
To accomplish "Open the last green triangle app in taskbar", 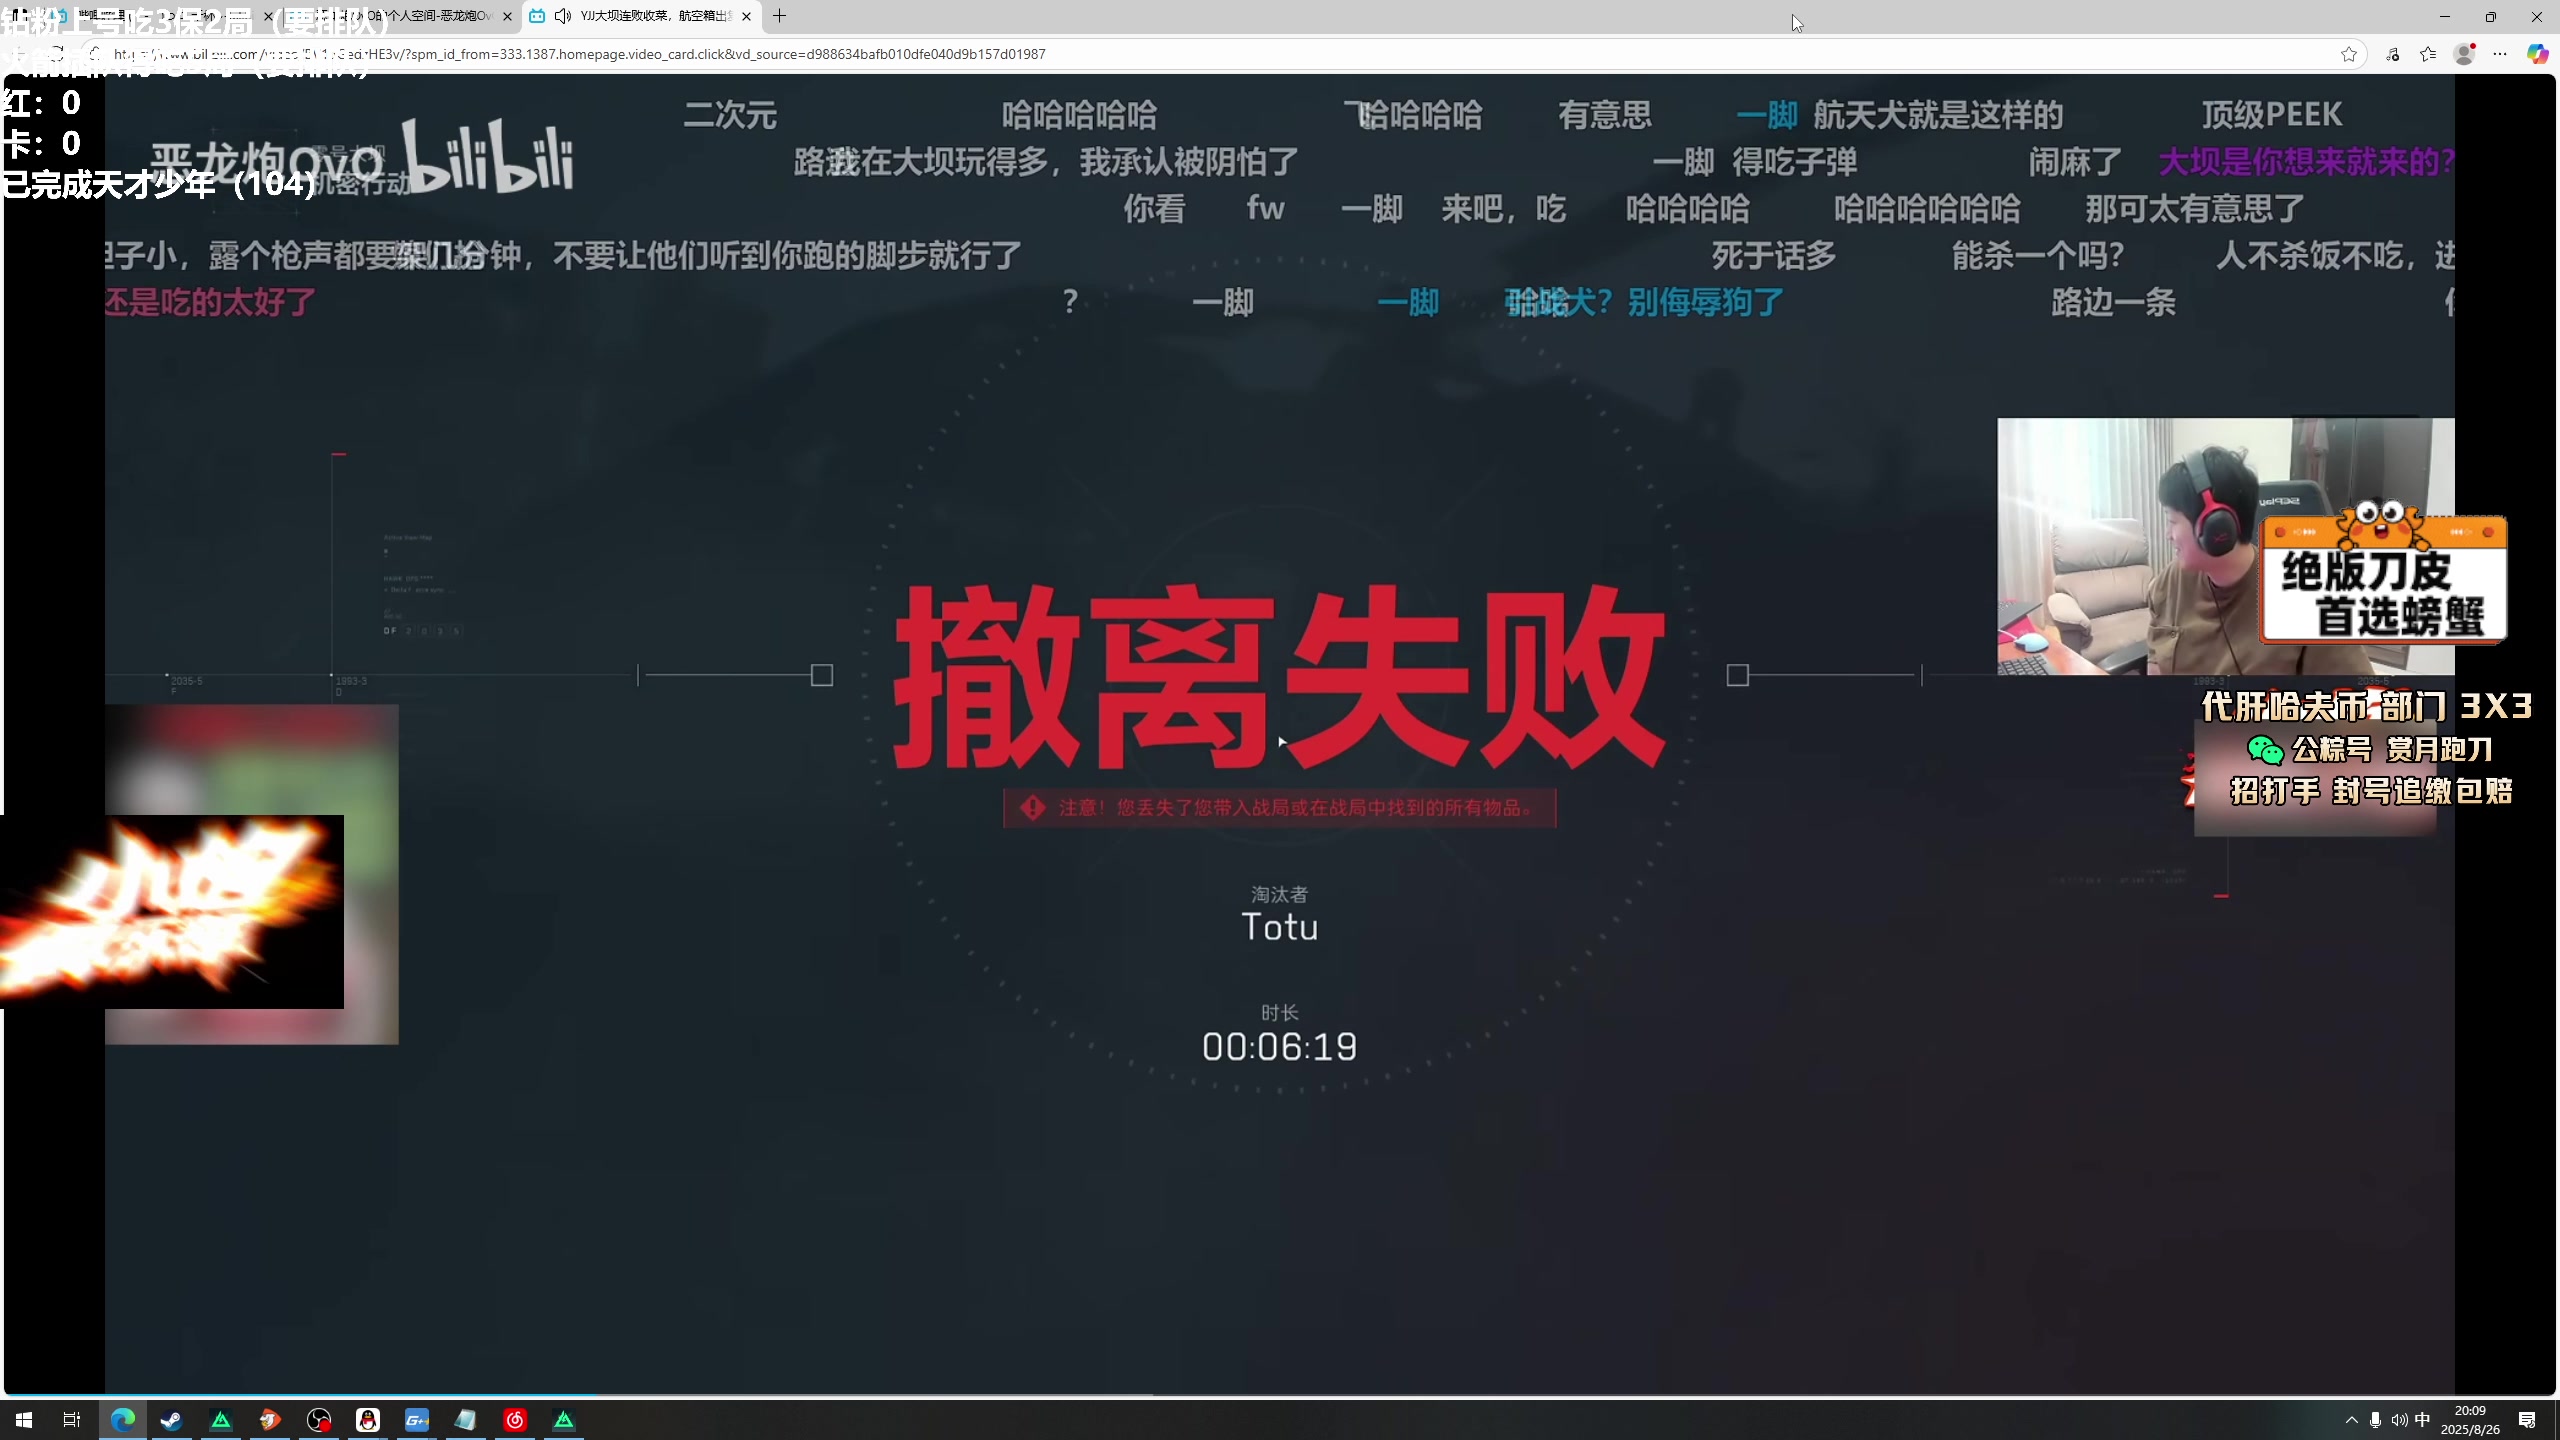I will pyautogui.click(x=564, y=1420).
